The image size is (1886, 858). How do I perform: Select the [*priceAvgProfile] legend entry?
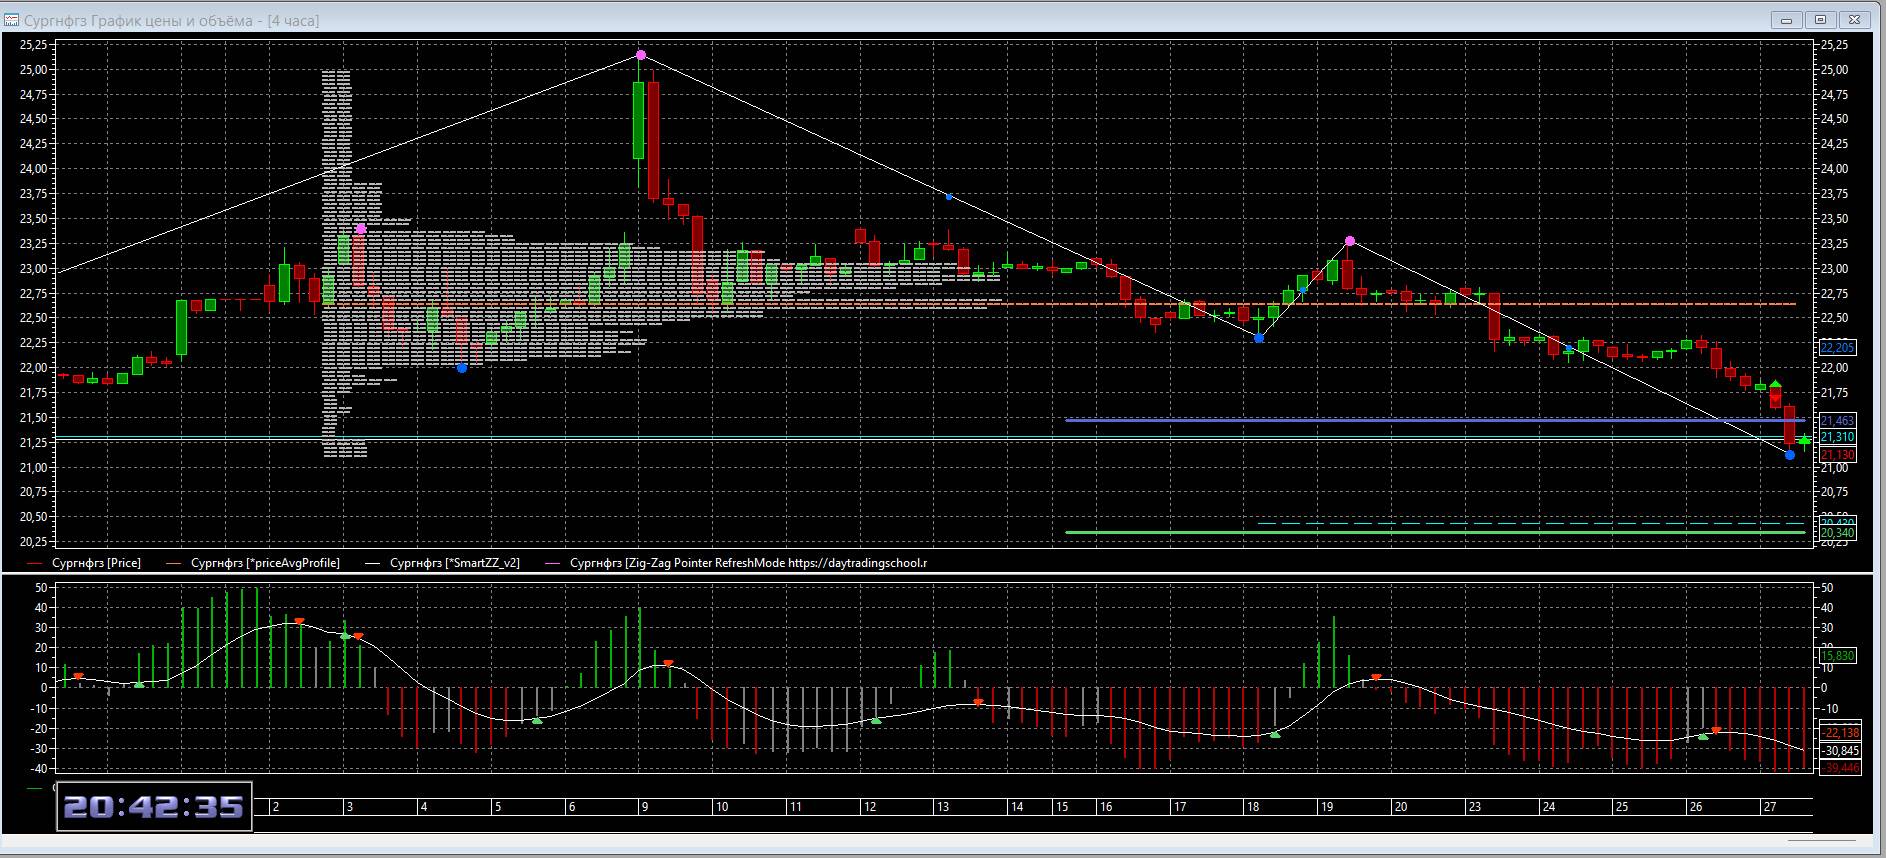pyautogui.click(x=265, y=563)
